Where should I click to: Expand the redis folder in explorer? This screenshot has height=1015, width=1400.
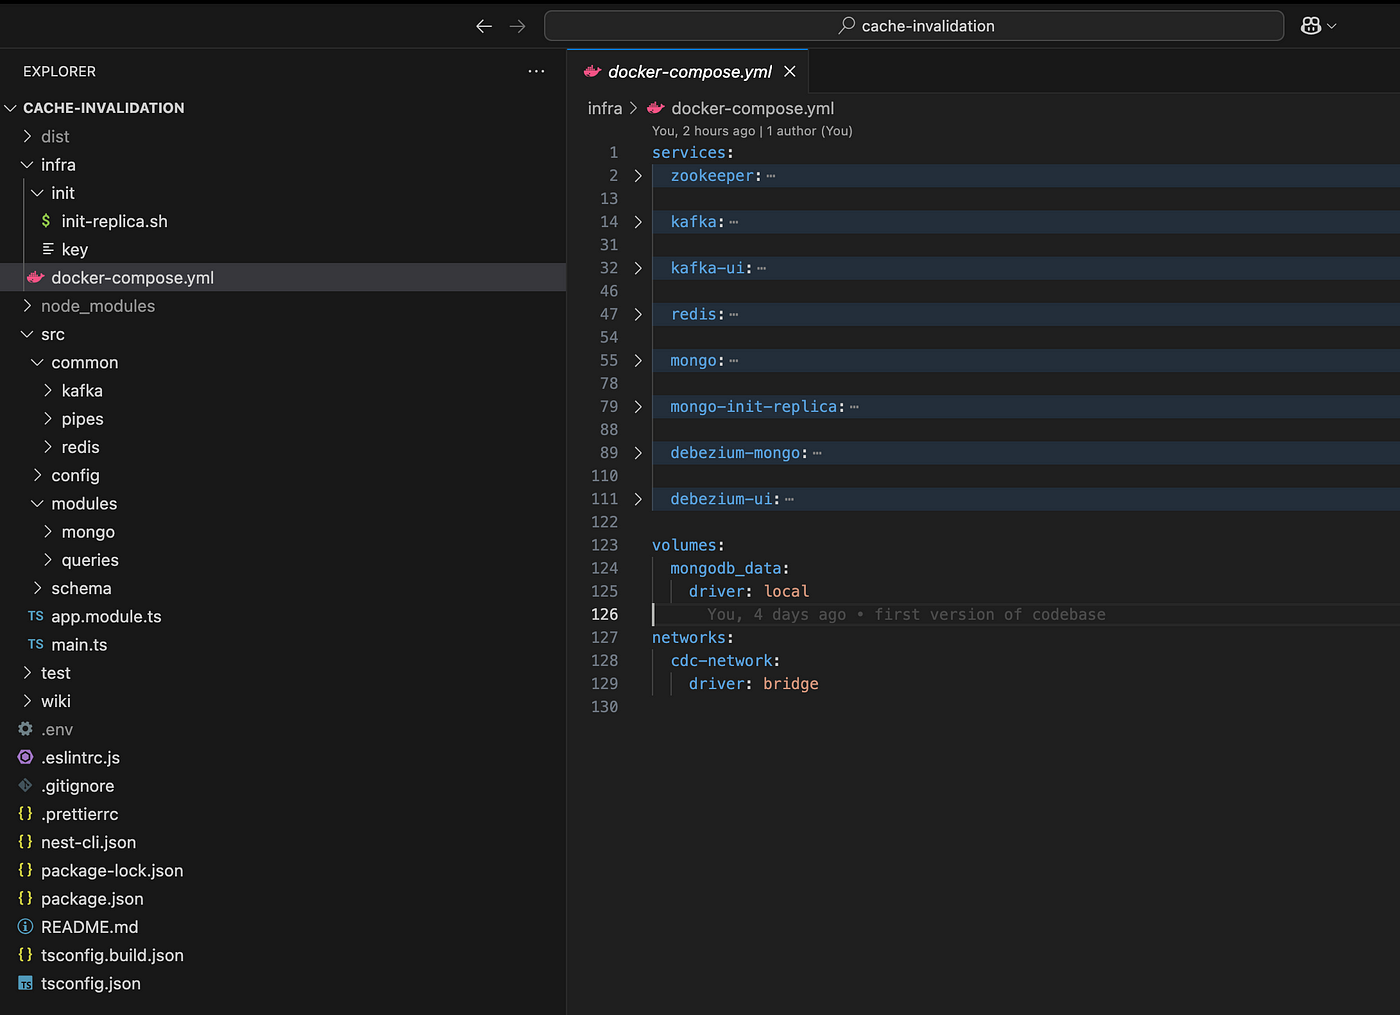coord(283,447)
